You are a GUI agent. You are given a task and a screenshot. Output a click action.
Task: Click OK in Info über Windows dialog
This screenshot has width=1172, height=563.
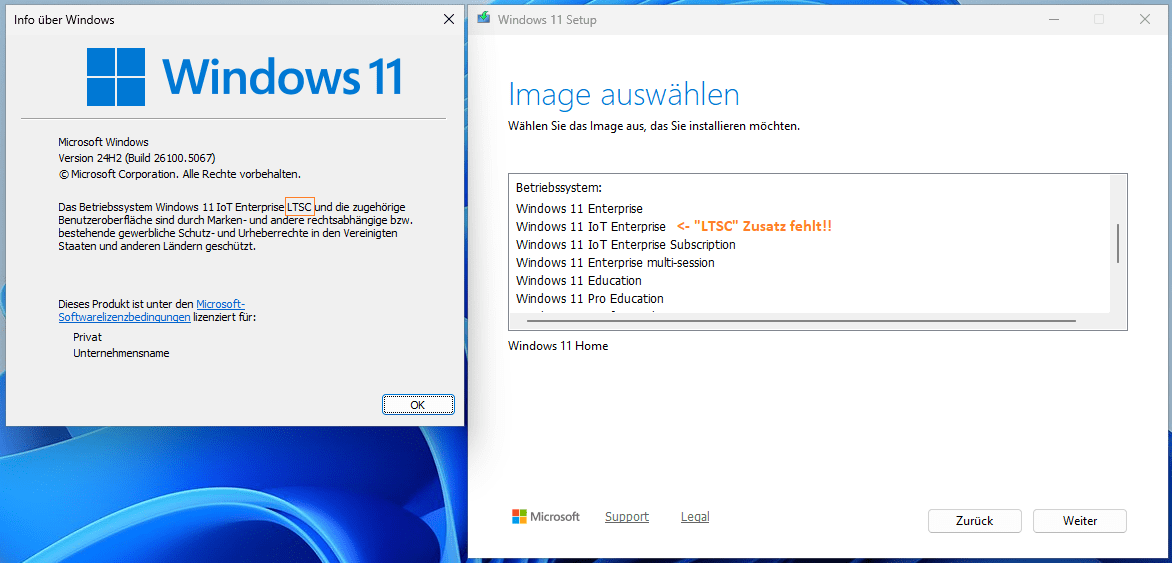coord(418,404)
